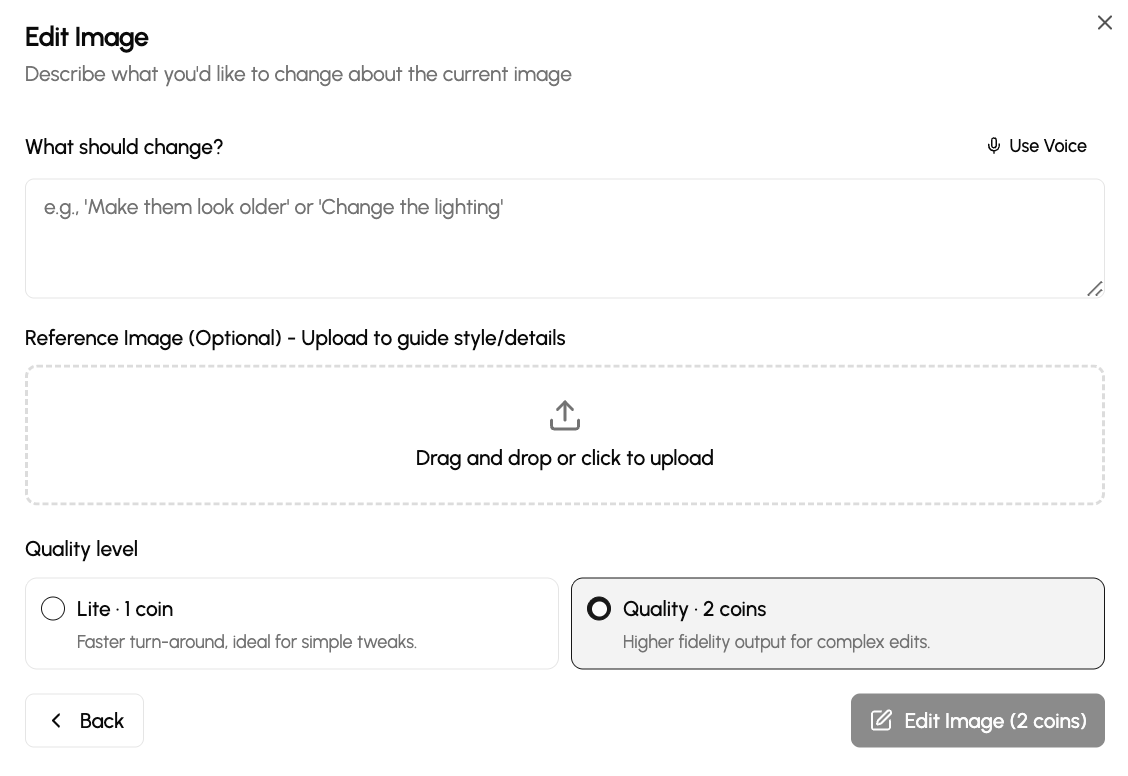
Task: Click the upload arrow icon
Action: tap(565, 415)
